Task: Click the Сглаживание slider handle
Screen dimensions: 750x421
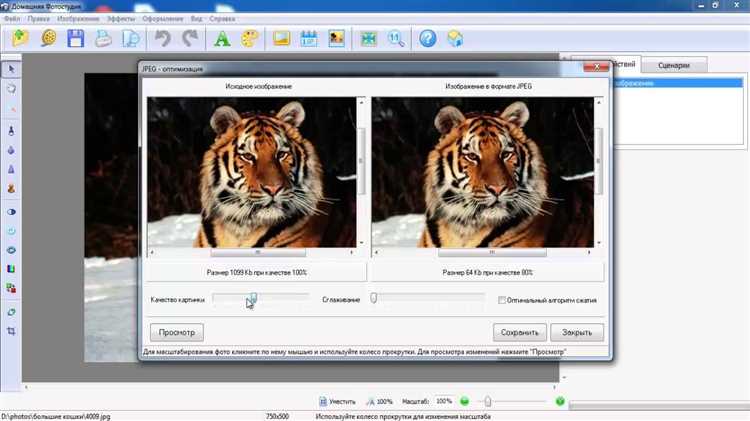Action: pyautogui.click(x=373, y=298)
